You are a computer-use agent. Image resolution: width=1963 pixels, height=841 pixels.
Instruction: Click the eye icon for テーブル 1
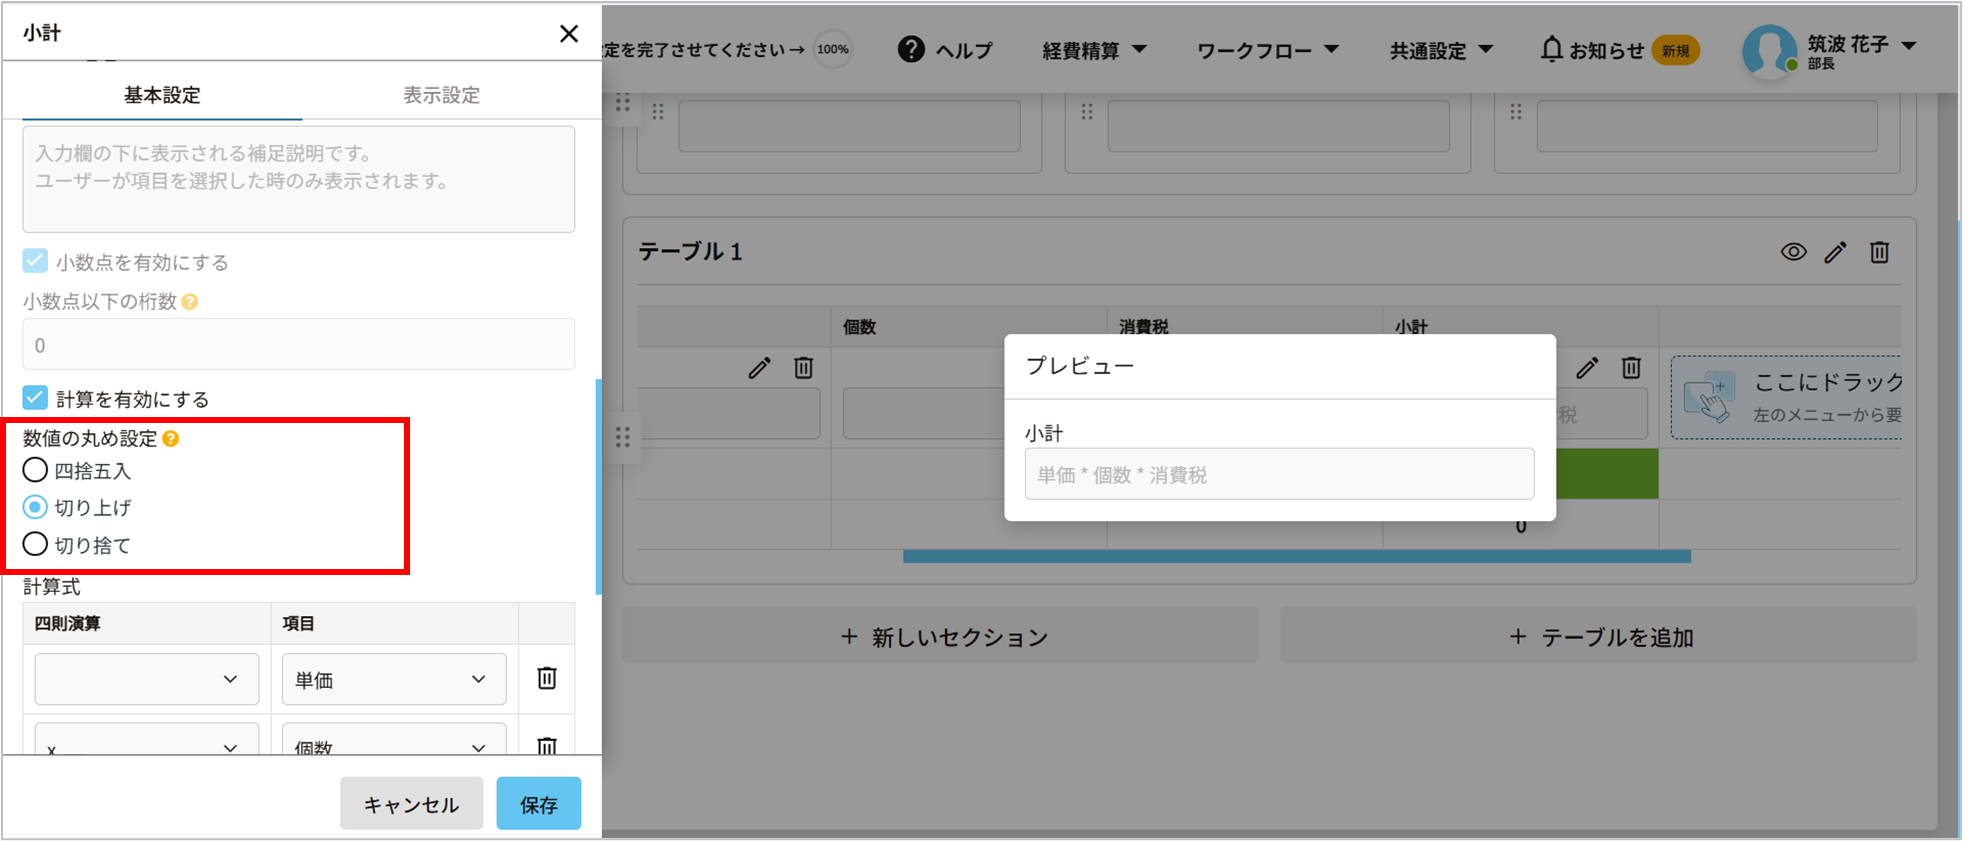(x=1793, y=252)
